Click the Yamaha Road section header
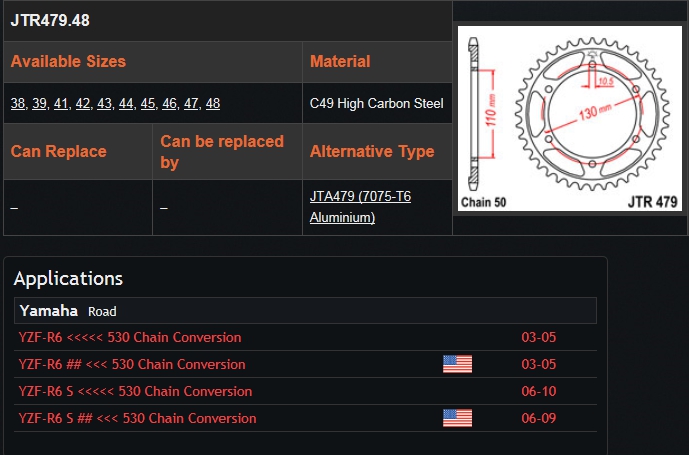This screenshot has width=689, height=455. pos(305,311)
